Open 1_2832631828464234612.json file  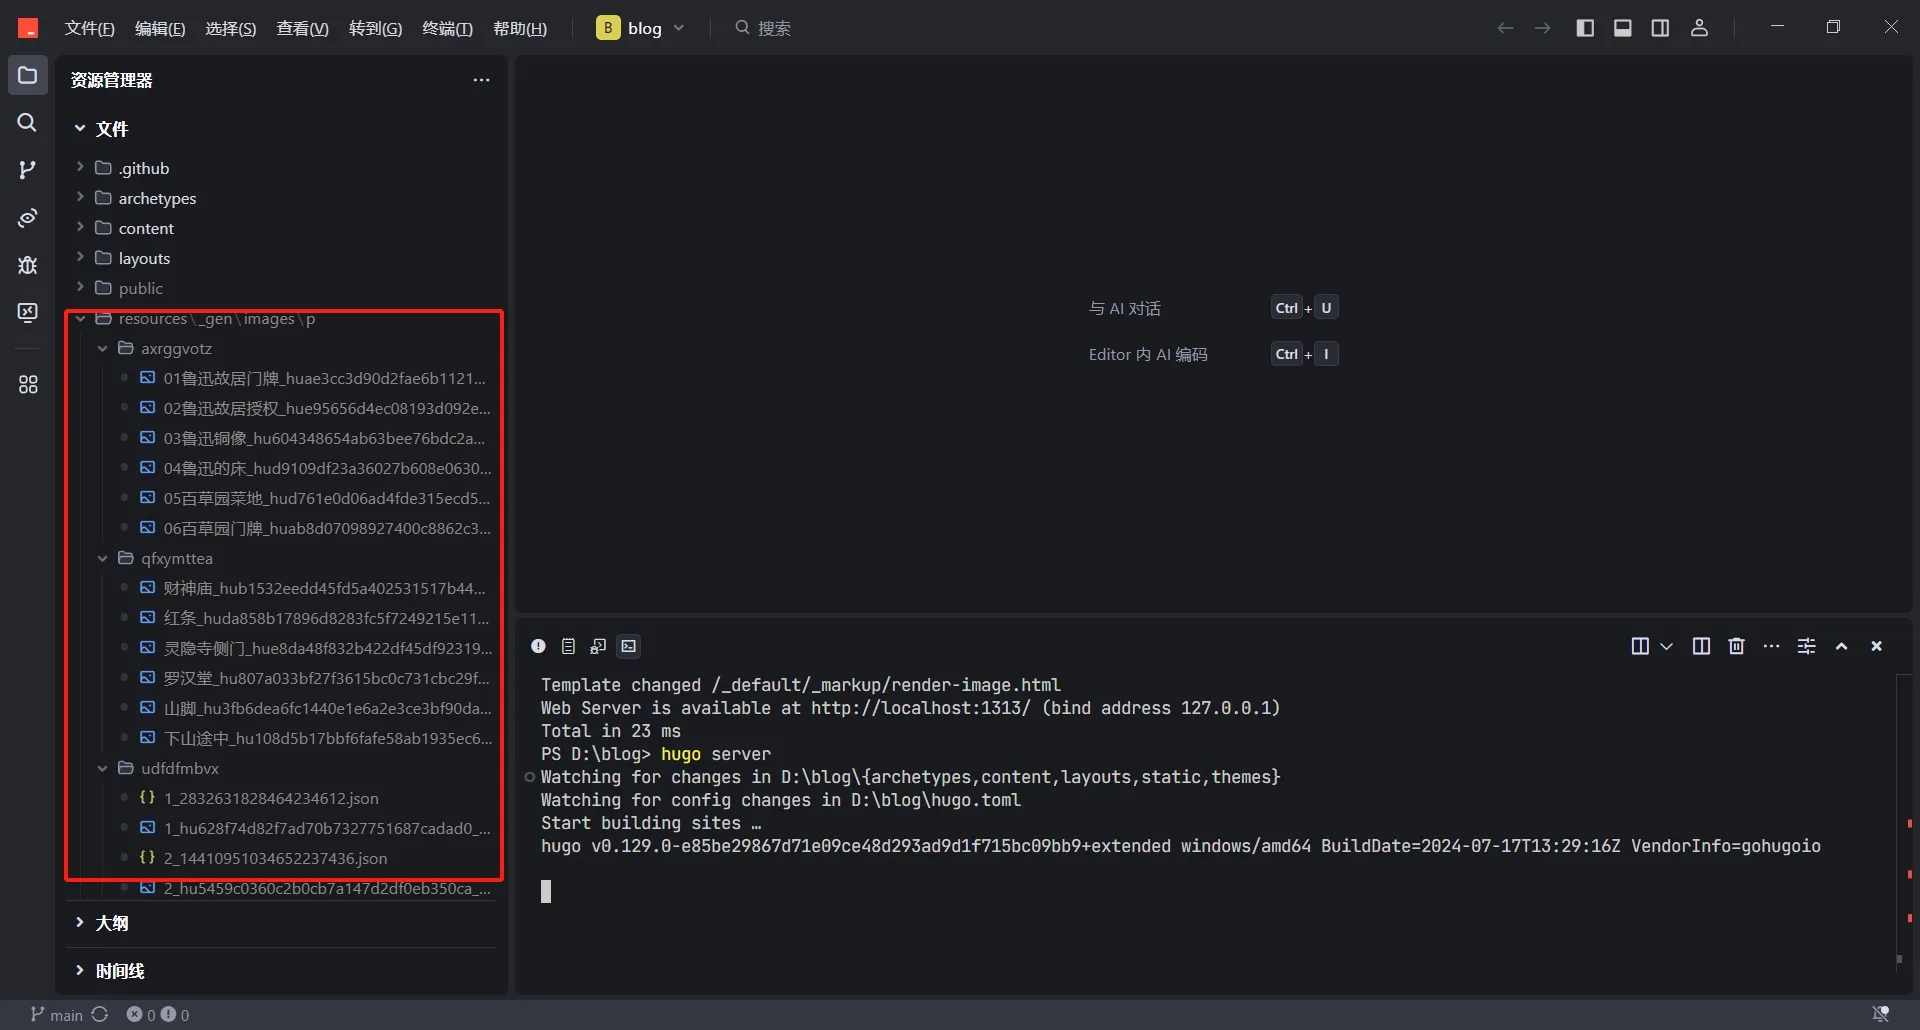[283, 798]
